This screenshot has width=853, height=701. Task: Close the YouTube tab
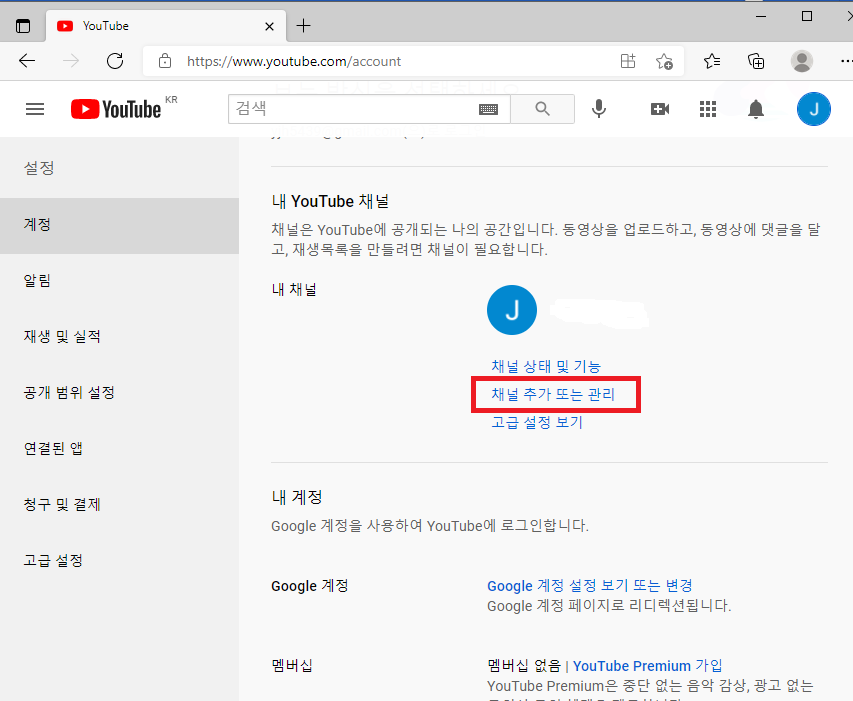[x=269, y=26]
